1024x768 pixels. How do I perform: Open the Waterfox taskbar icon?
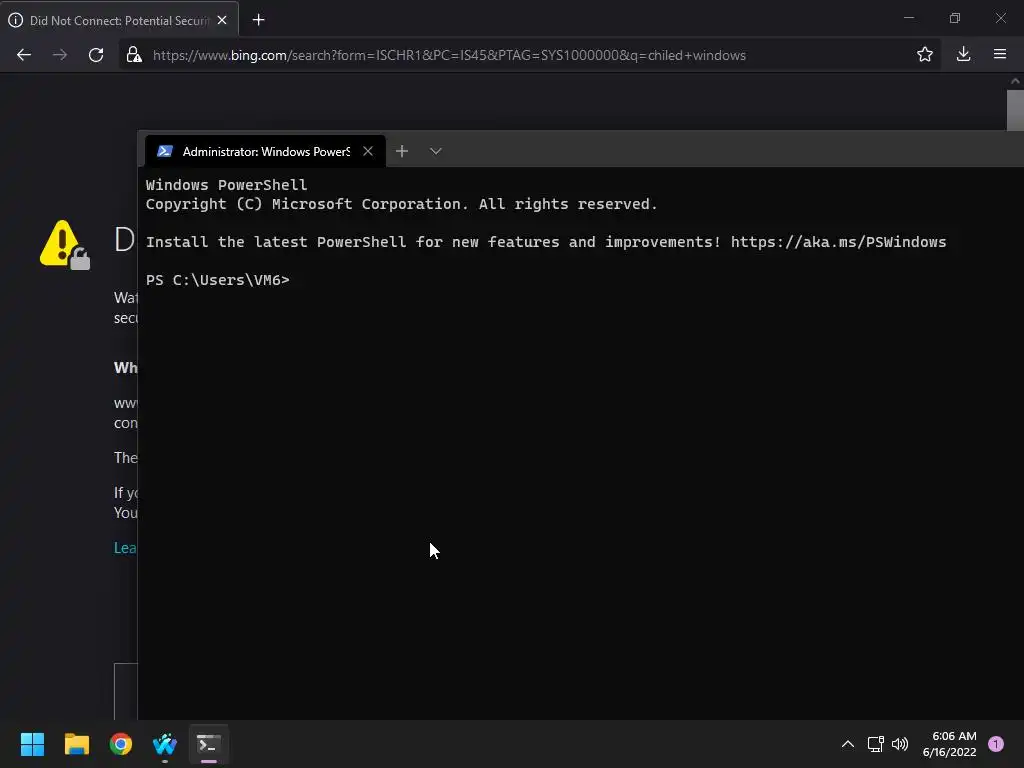165,744
